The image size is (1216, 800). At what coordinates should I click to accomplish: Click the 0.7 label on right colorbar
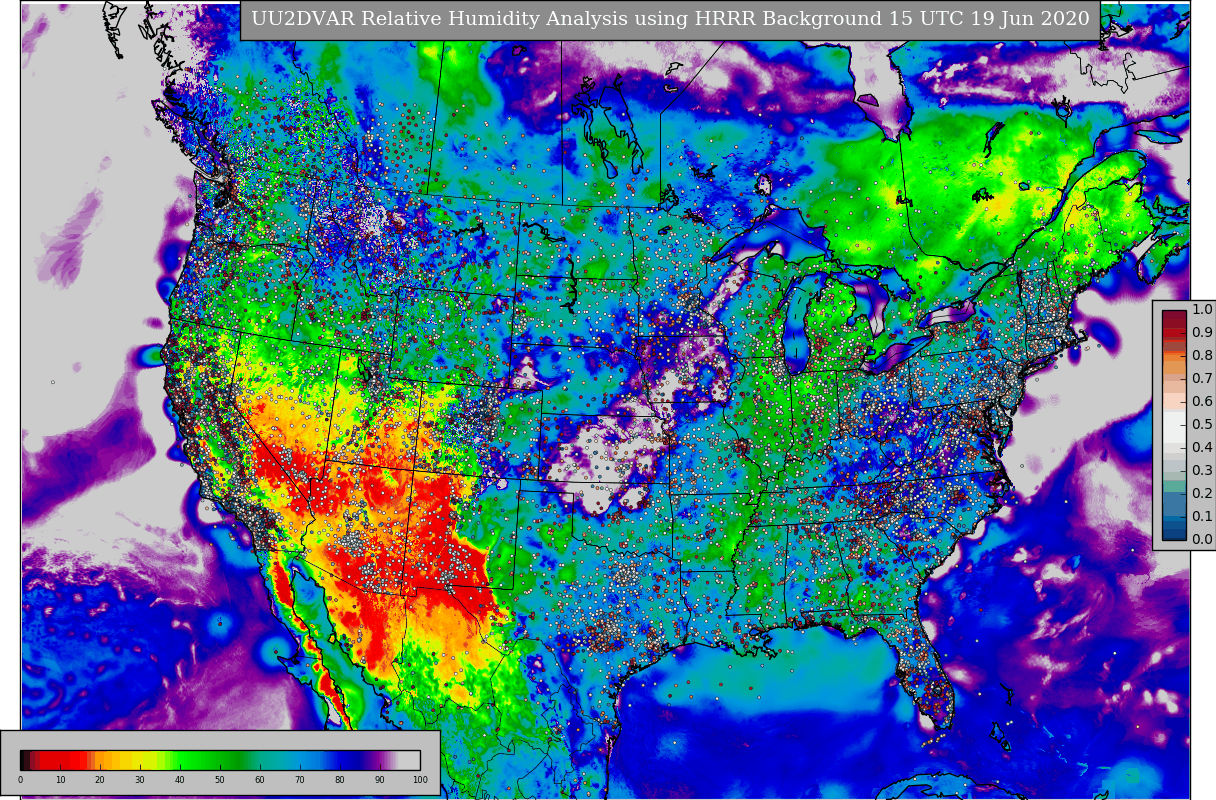coord(1201,379)
